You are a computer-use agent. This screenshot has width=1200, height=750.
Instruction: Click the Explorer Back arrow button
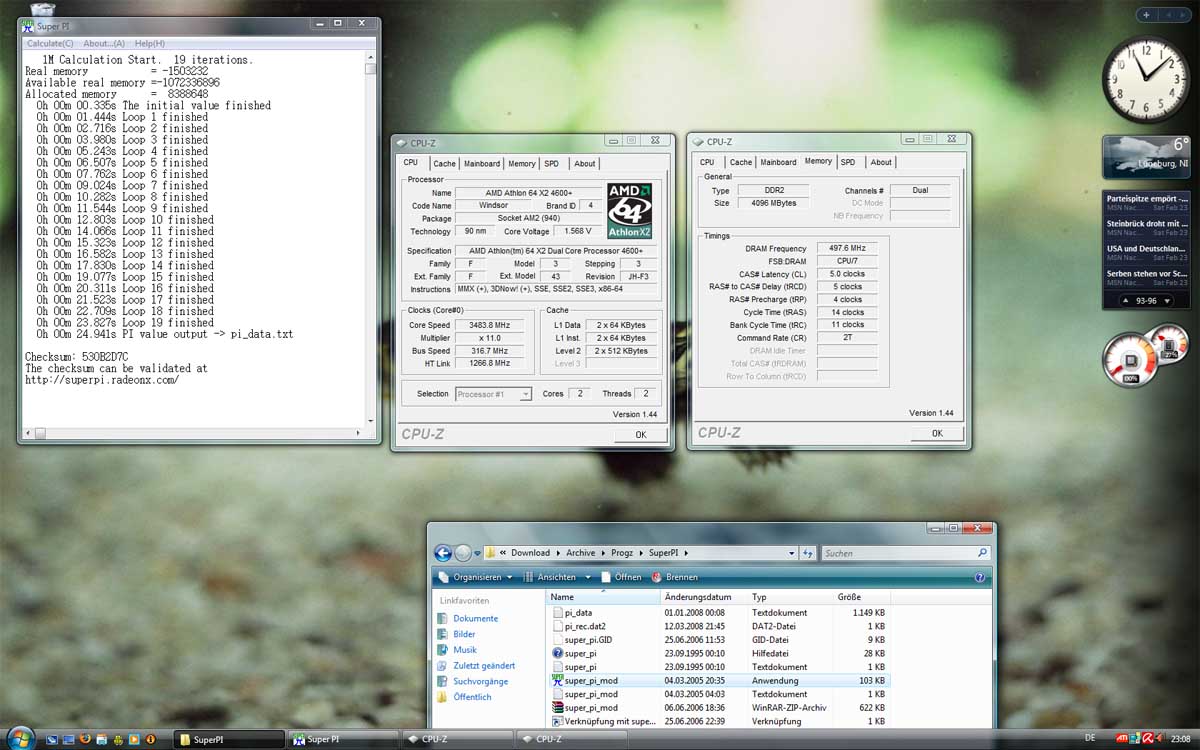pyautogui.click(x=443, y=552)
